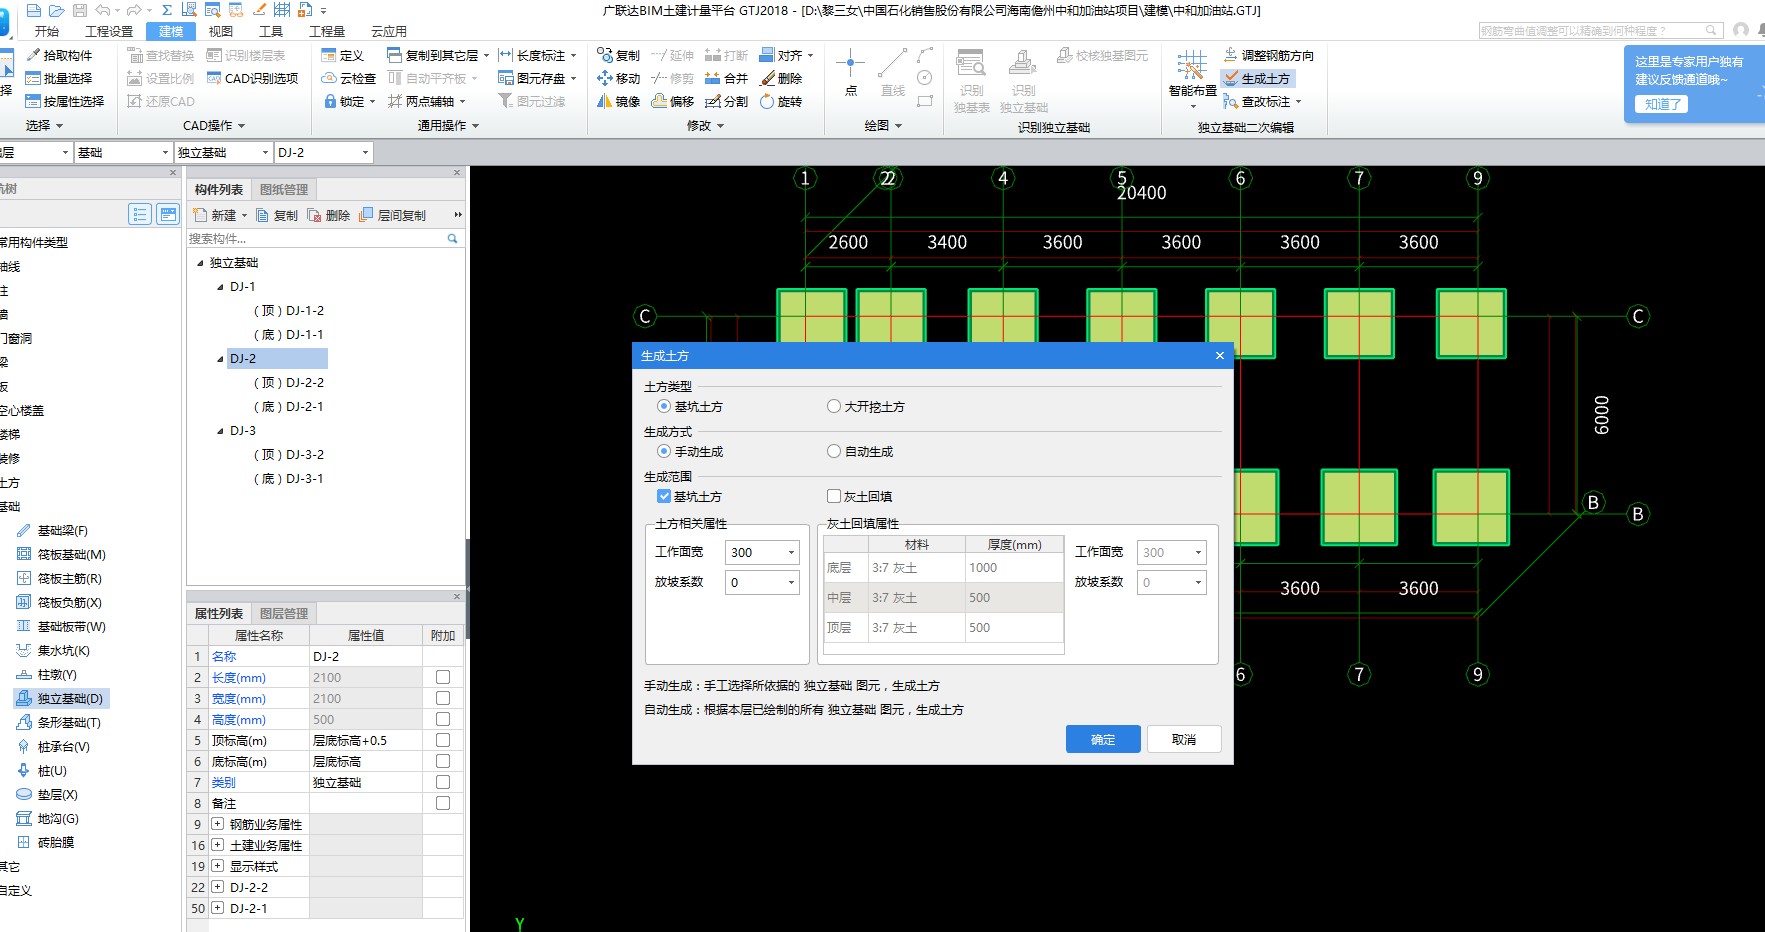Click 调整钢筋方向 adjust rebar direction
The image size is (1765, 932).
click(1269, 55)
